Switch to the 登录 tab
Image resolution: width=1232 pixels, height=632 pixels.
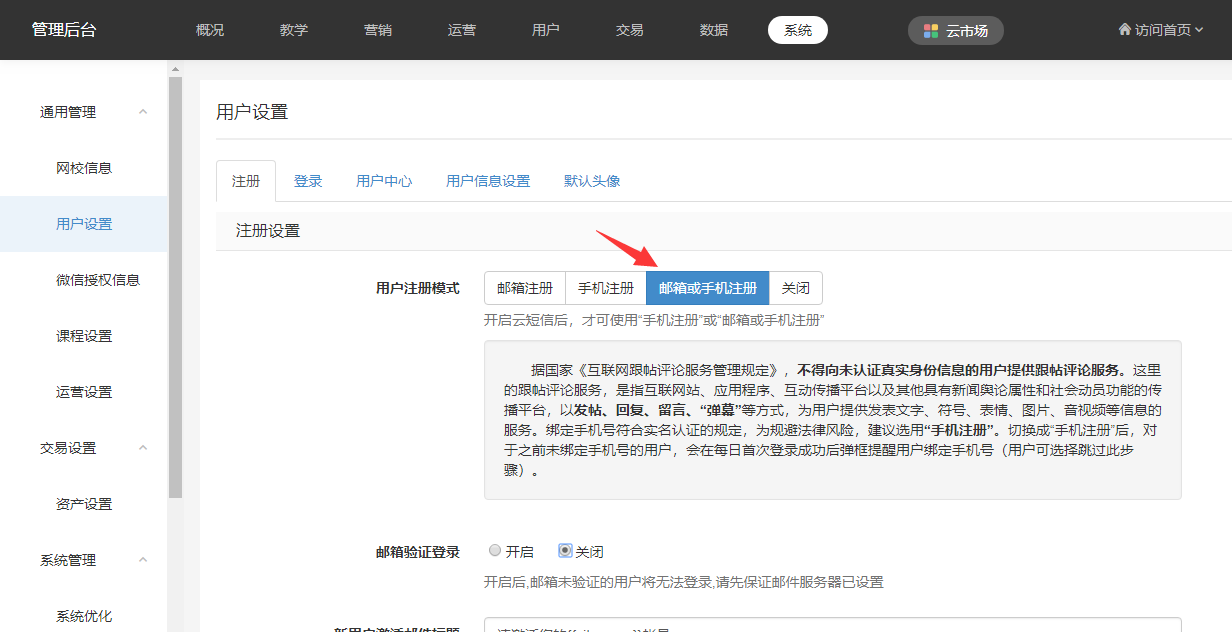[x=308, y=181]
